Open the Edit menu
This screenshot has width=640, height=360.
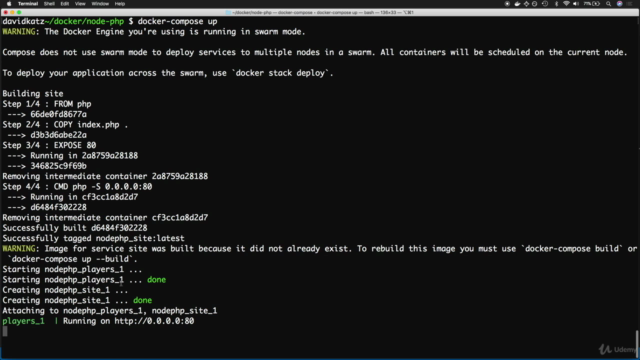tap(64, 4)
